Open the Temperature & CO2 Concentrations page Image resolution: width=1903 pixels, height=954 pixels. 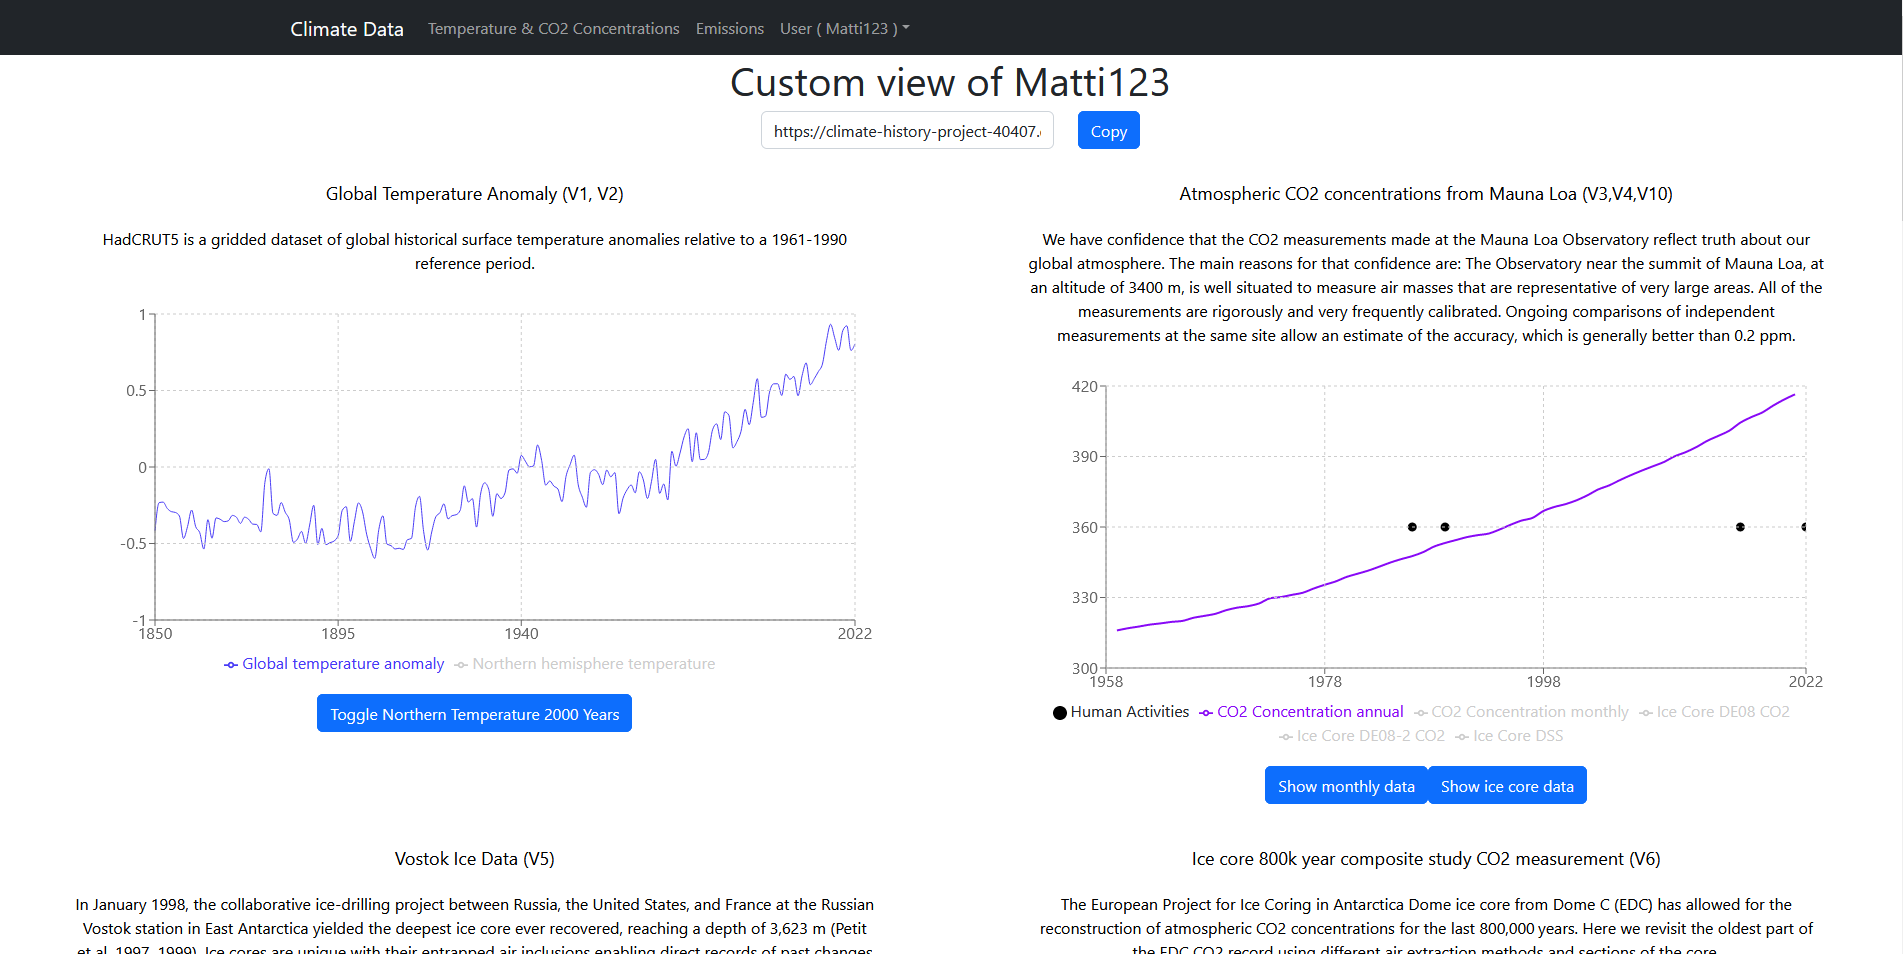553,28
